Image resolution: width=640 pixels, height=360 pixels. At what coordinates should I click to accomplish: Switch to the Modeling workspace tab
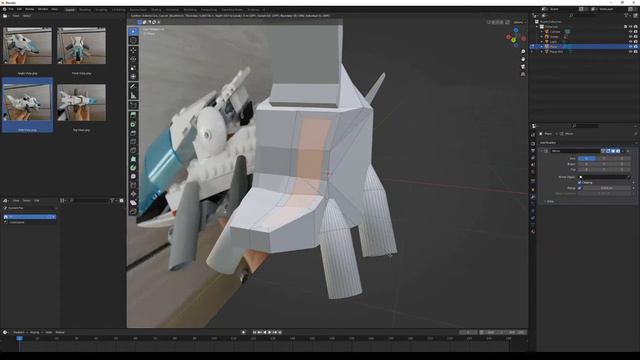pos(85,9)
